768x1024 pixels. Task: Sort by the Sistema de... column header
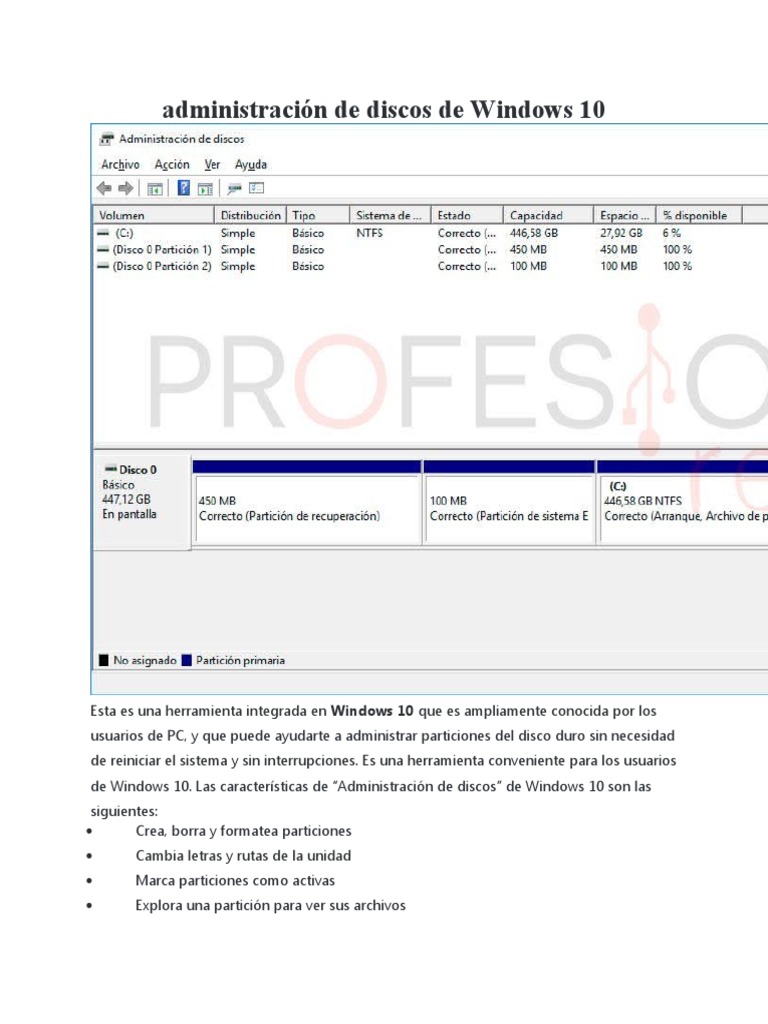[x=390, y=215]
